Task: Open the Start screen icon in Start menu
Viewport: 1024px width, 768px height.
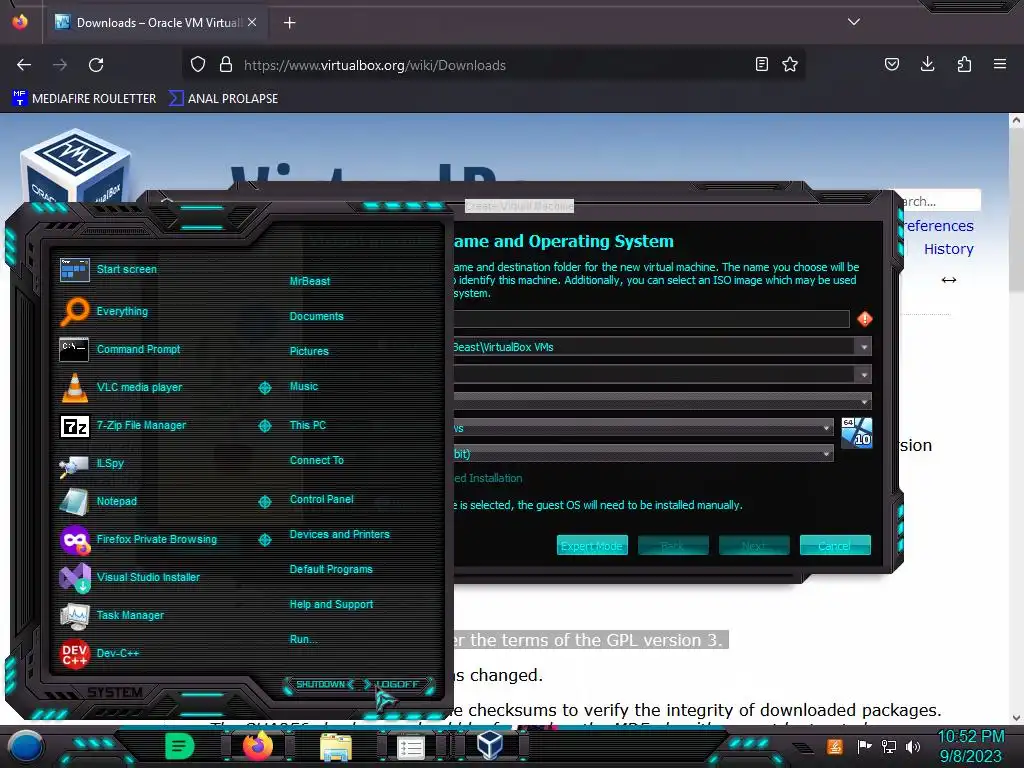Action: pyautogui.click(x=74, y=269)
